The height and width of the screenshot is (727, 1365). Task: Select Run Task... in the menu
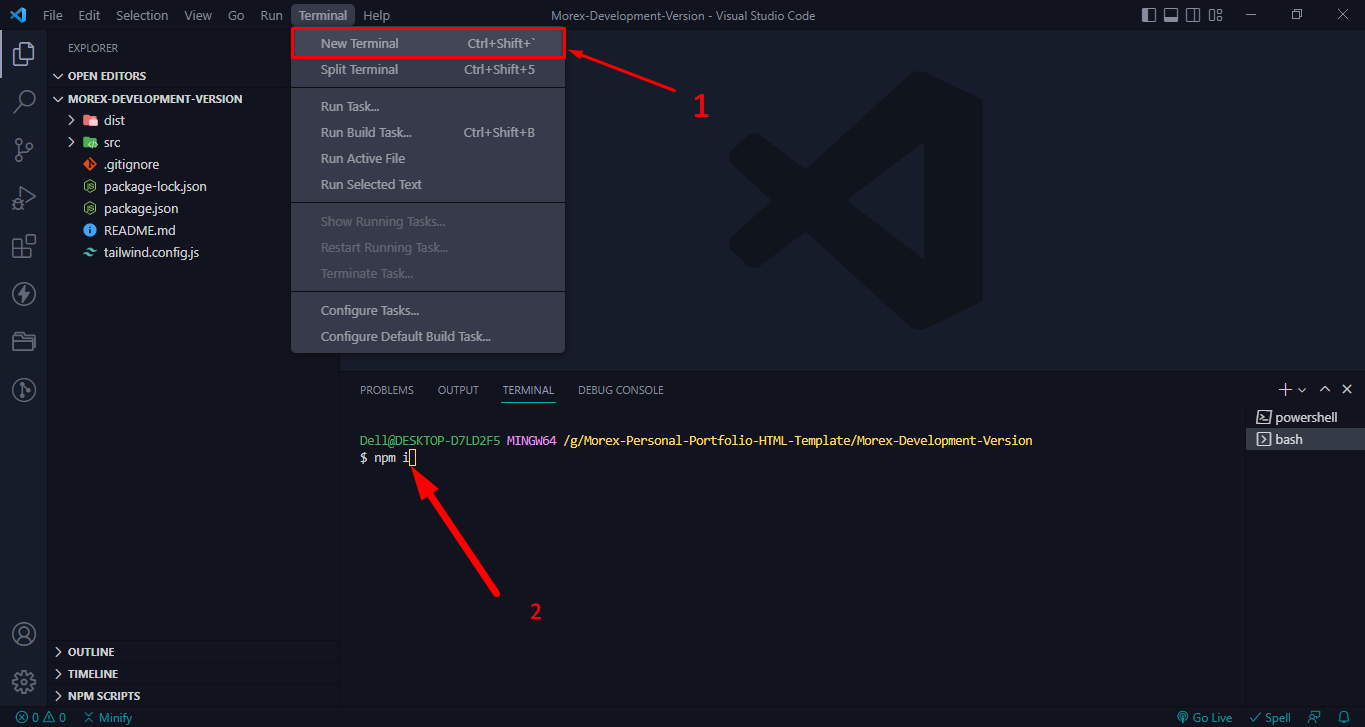[428, 106]
